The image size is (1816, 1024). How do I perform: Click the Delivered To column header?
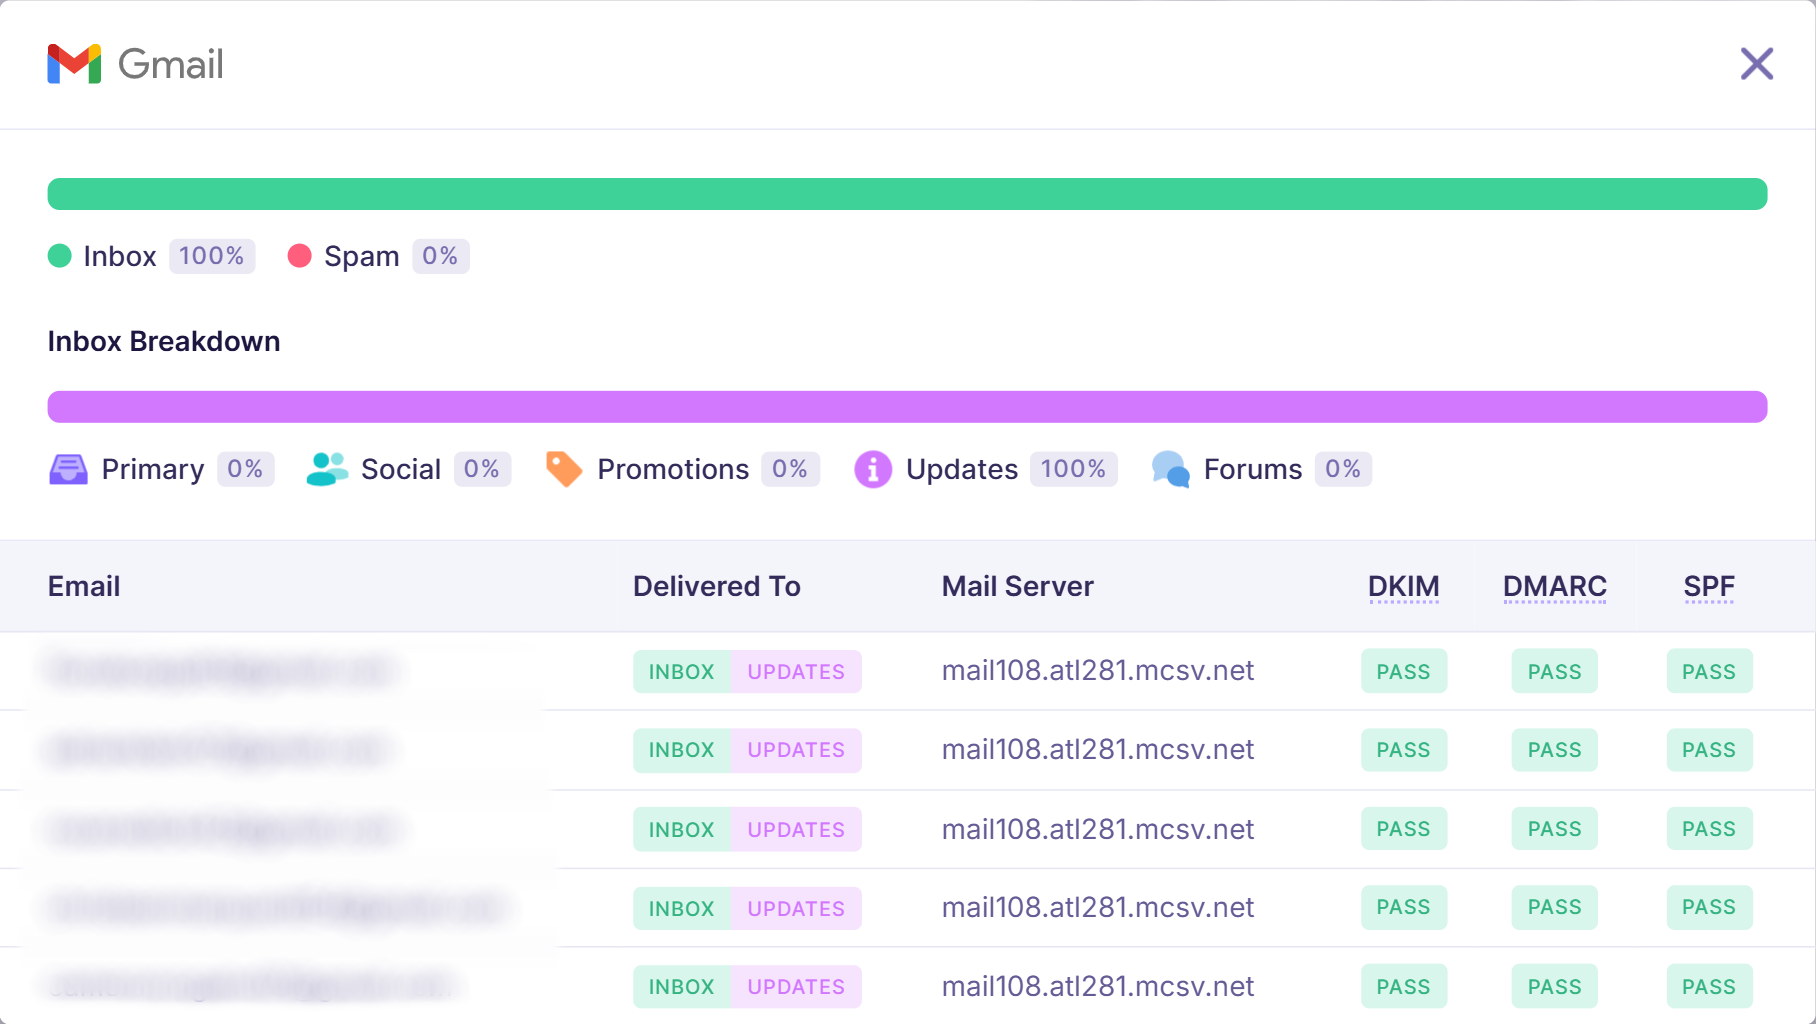tap(717, 586)
